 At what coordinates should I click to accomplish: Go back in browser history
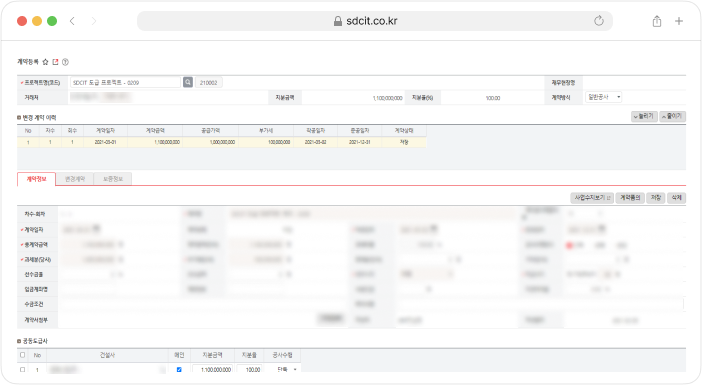coord(72,21)
